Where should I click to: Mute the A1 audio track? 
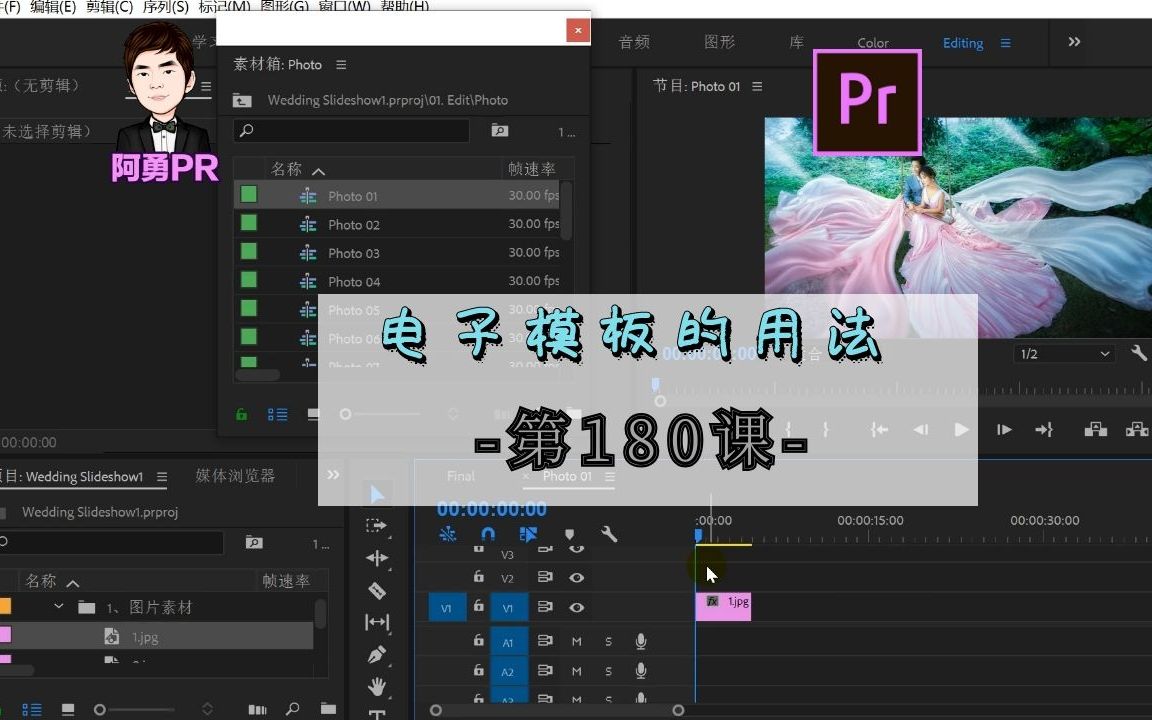(x=577, y=641)
